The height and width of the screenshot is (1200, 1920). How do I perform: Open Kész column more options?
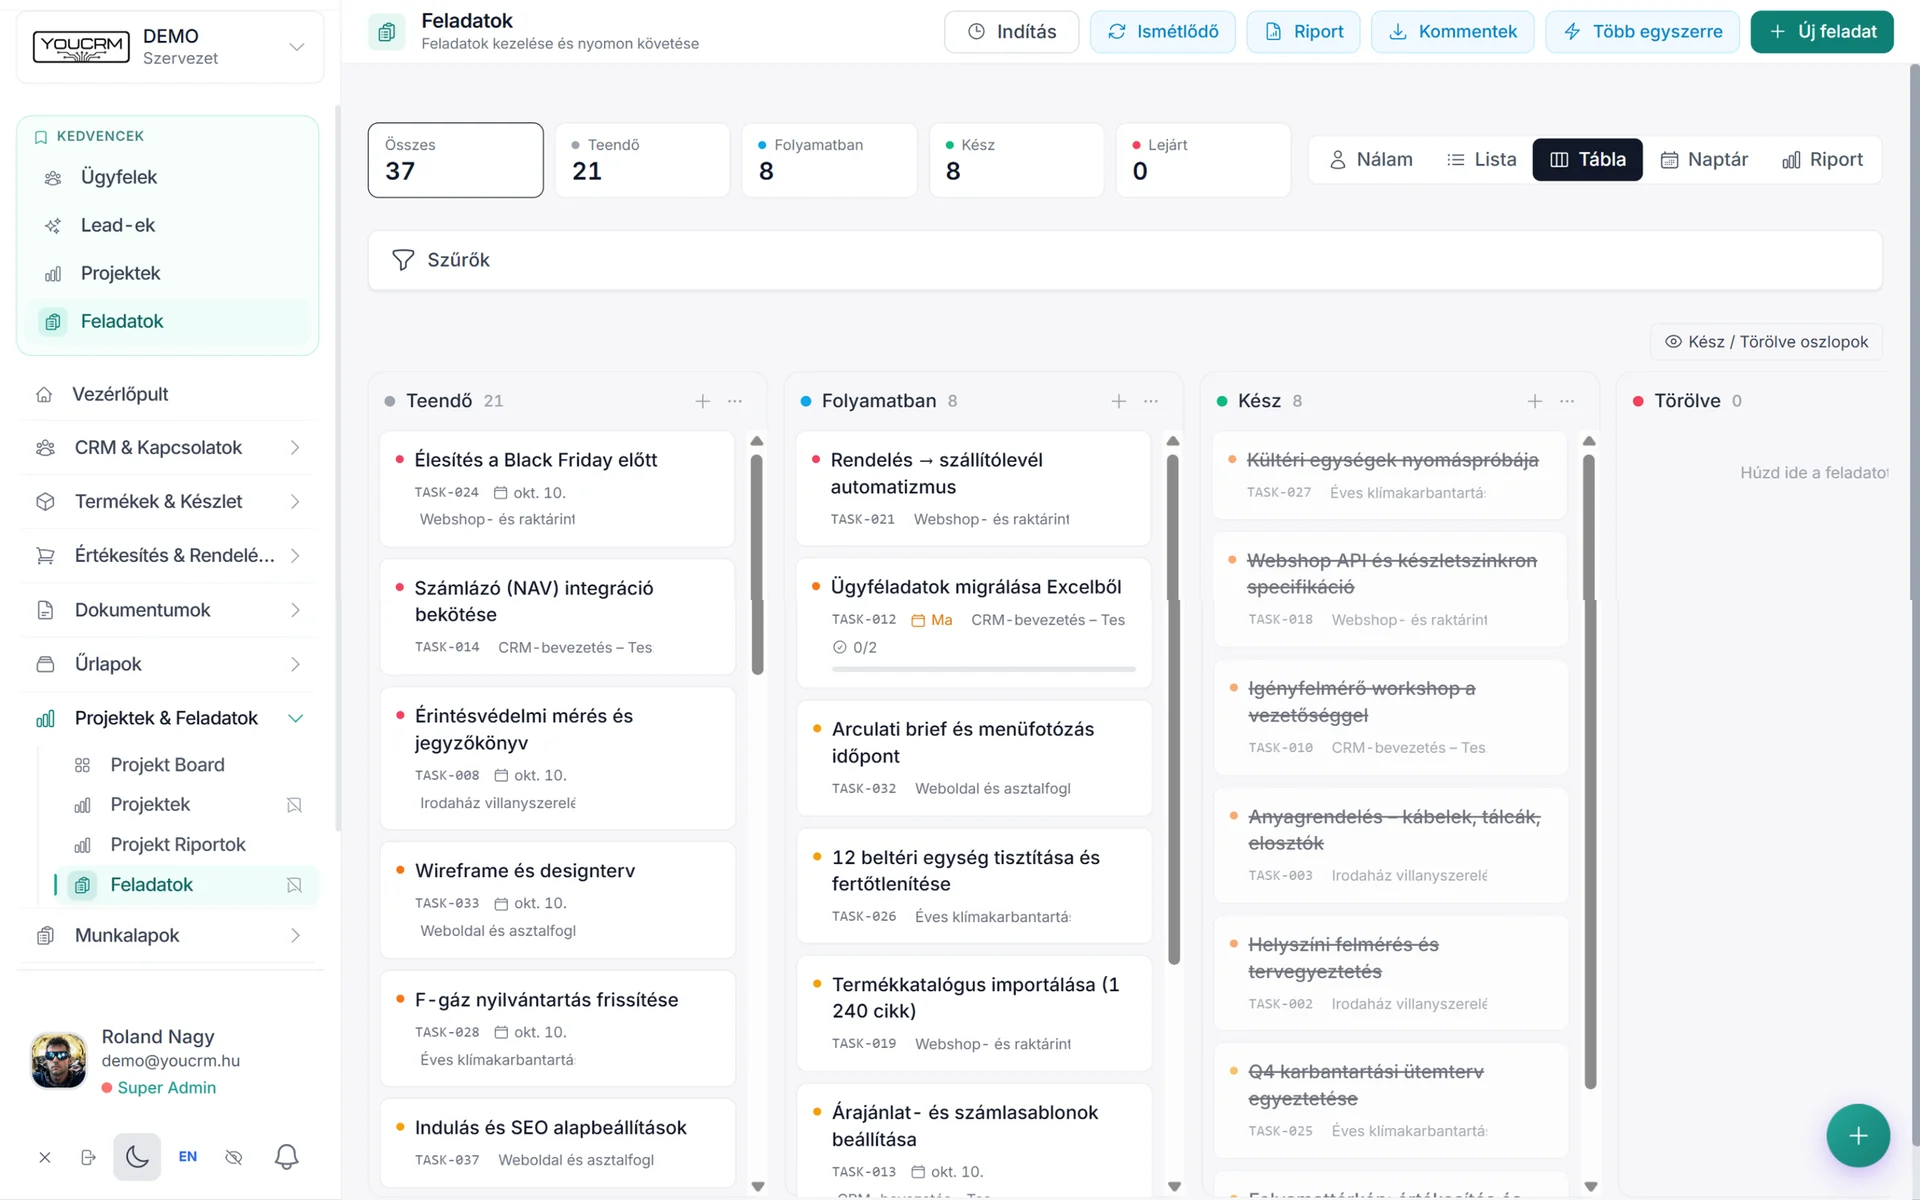pos(1567,401)
